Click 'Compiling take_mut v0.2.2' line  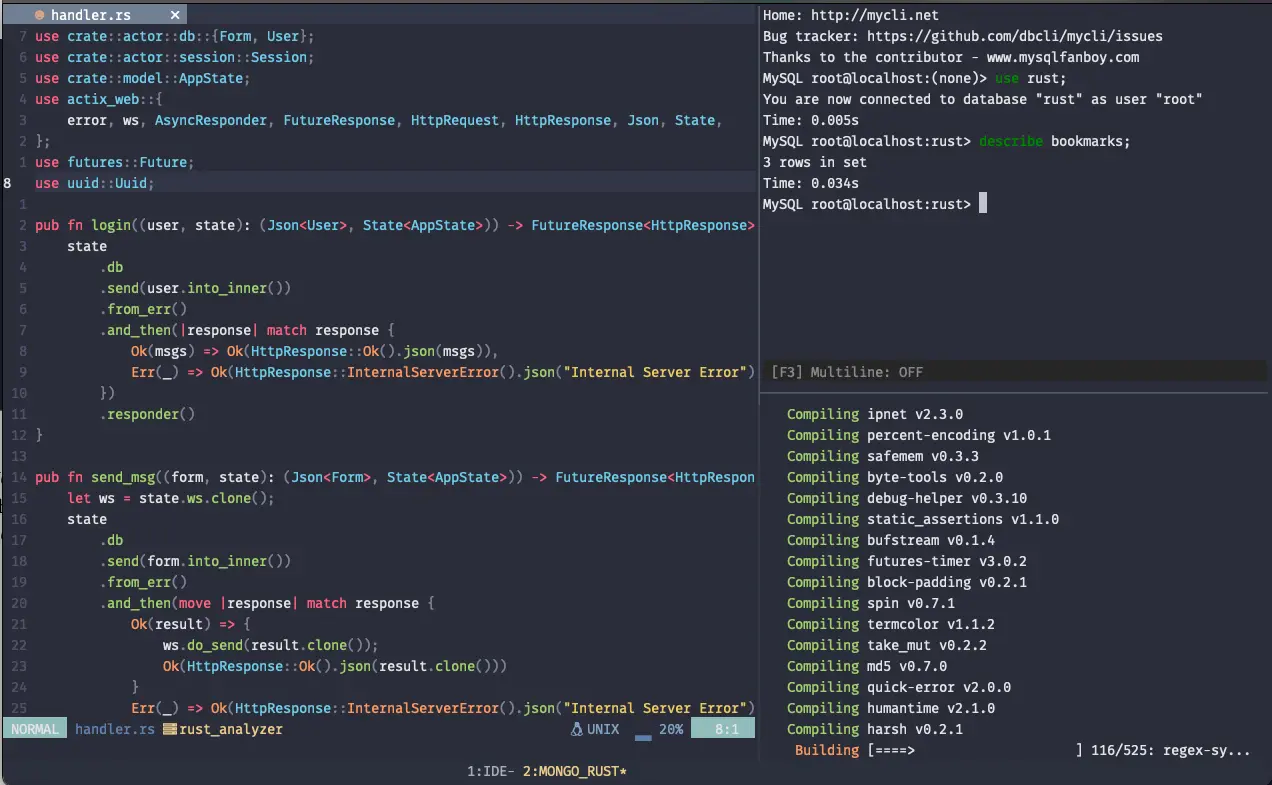click(x=887, y=645)
